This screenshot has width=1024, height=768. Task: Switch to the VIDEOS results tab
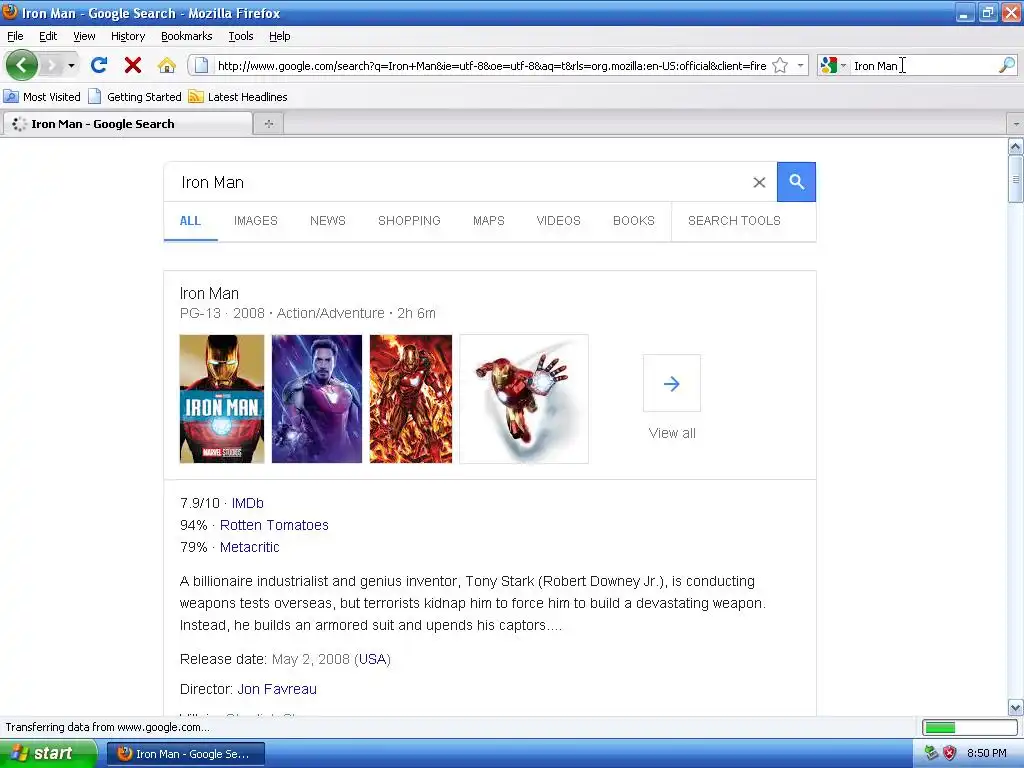tap(558, 221)
